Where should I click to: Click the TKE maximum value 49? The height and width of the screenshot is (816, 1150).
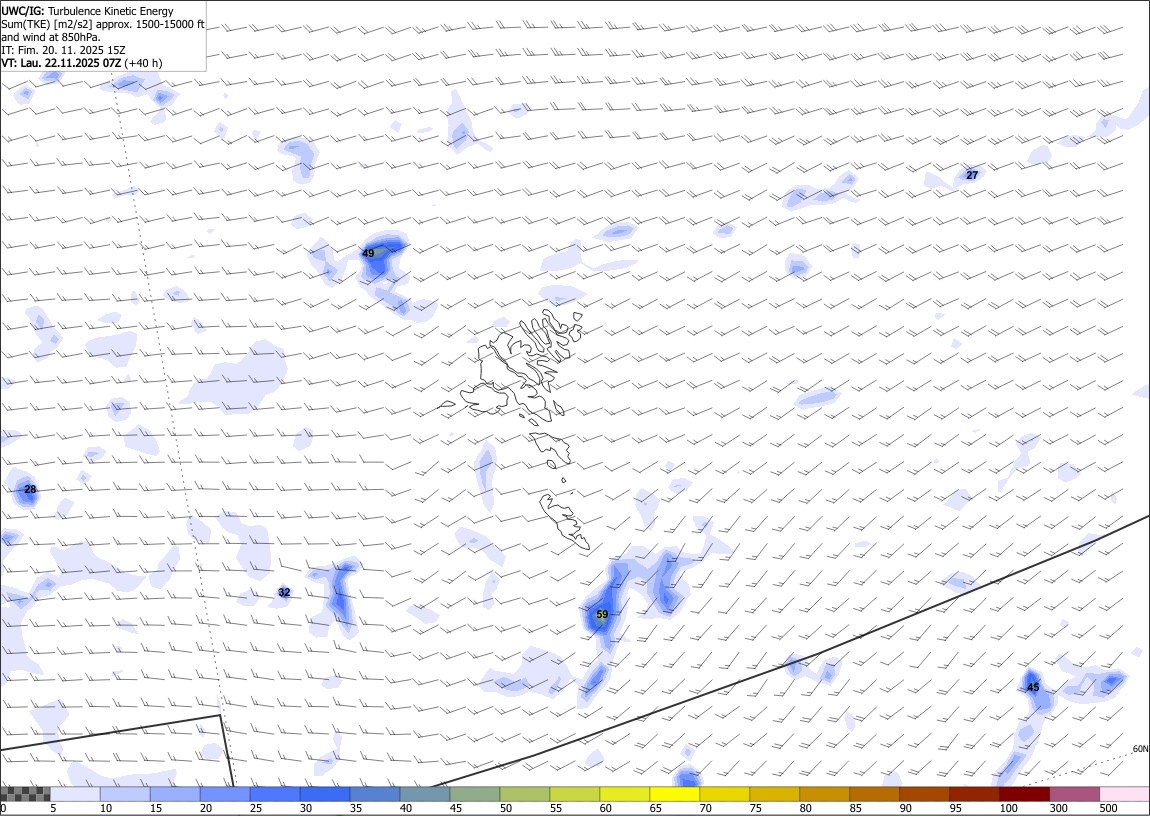(x=368, y=253)
